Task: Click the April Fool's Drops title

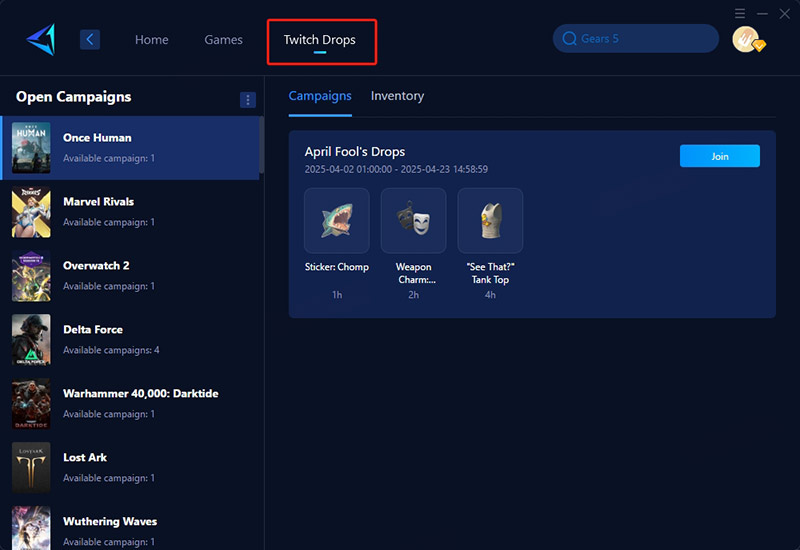Action: [355, 152]
